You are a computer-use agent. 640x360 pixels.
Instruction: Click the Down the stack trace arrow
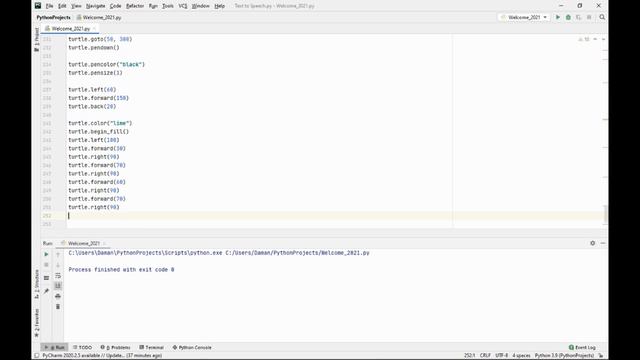pyautogui.click(x=58, y=265)
